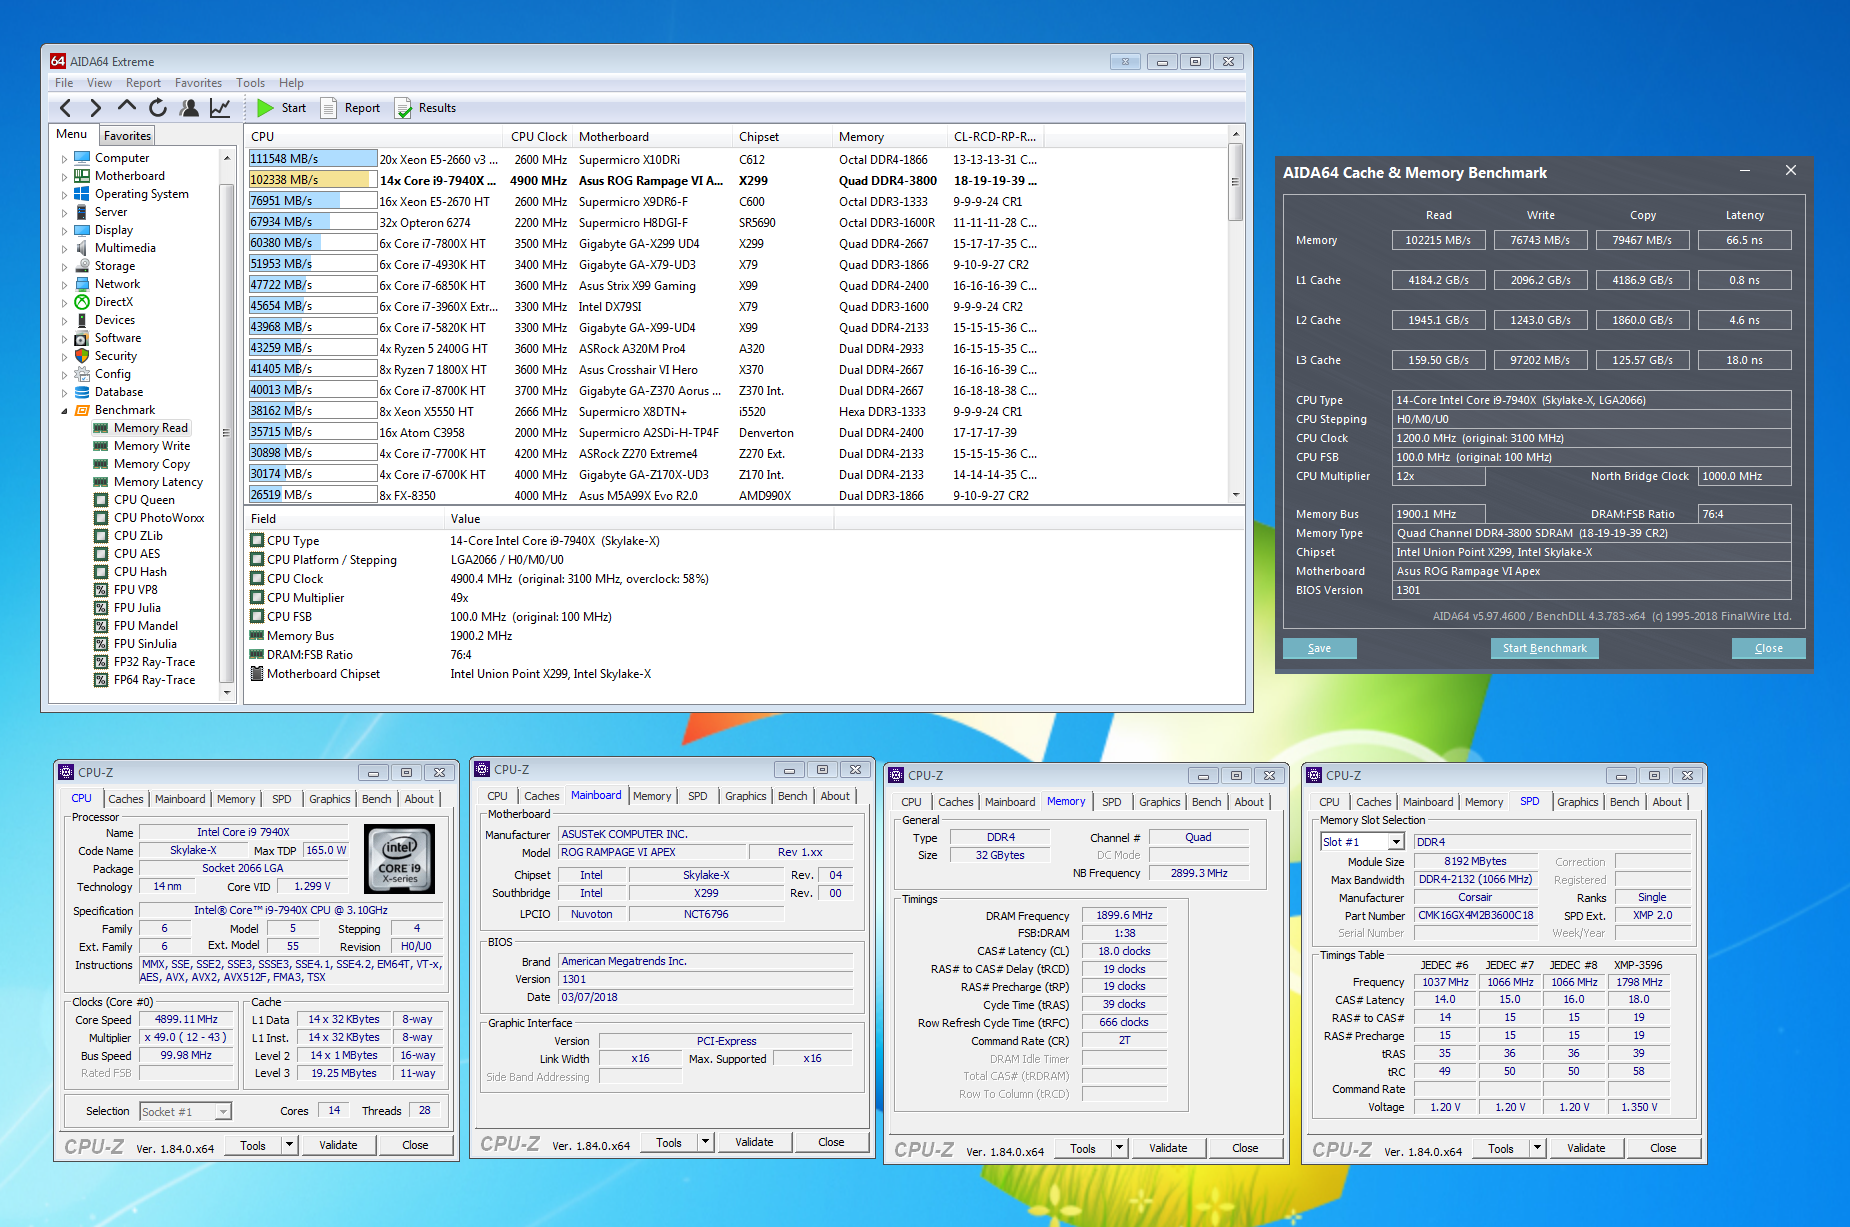Click Validate in CPU-Z CPU window

338,1145
